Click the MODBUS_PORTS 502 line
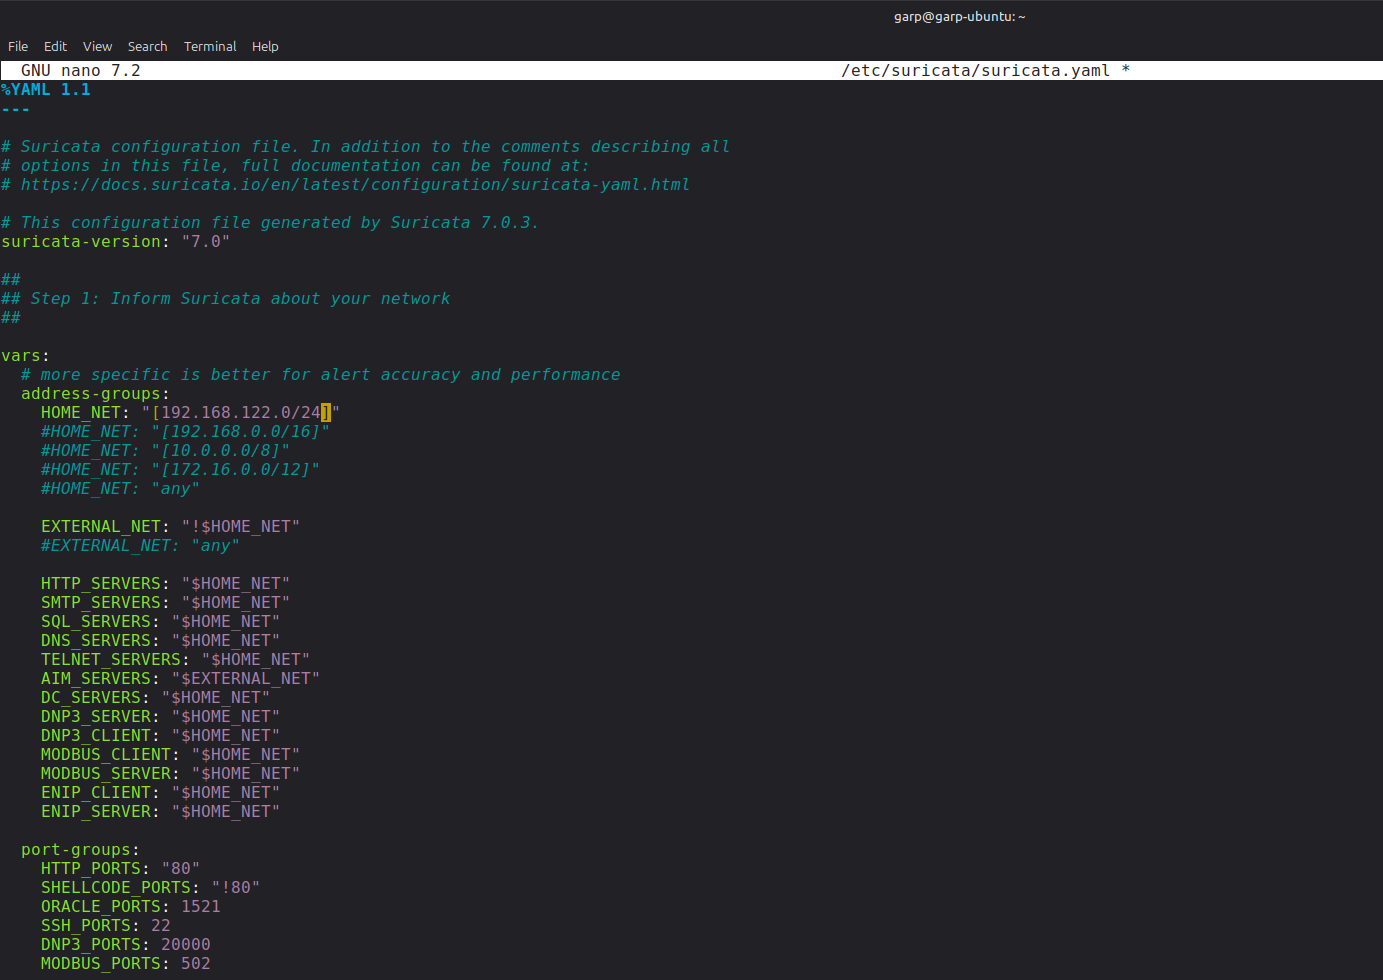This screenshot has height=980, width=1383. [x=126, y=964]
